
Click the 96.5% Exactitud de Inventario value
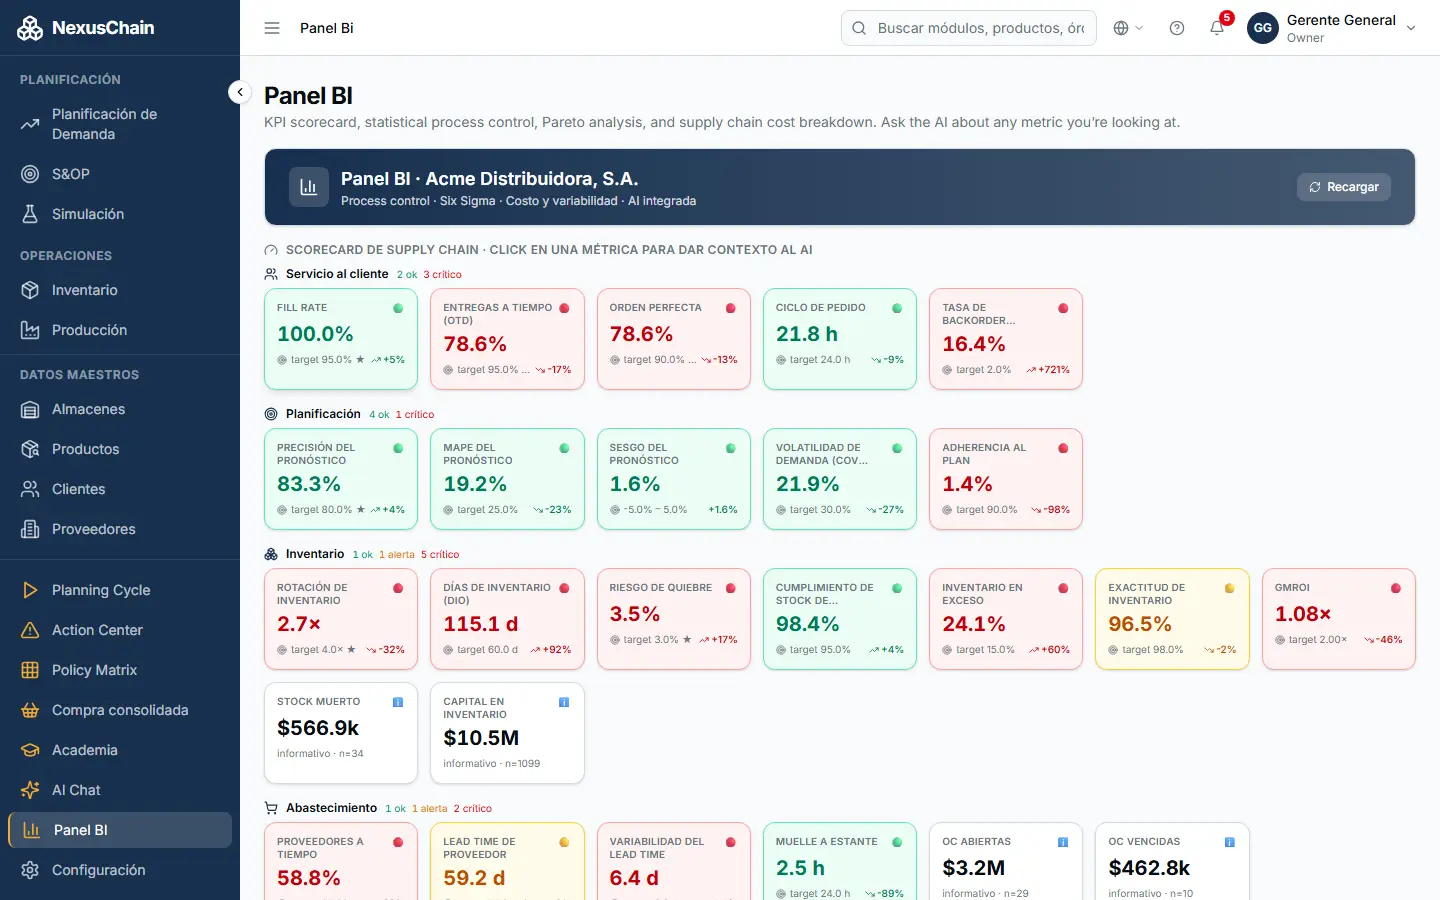(1140, 624)
